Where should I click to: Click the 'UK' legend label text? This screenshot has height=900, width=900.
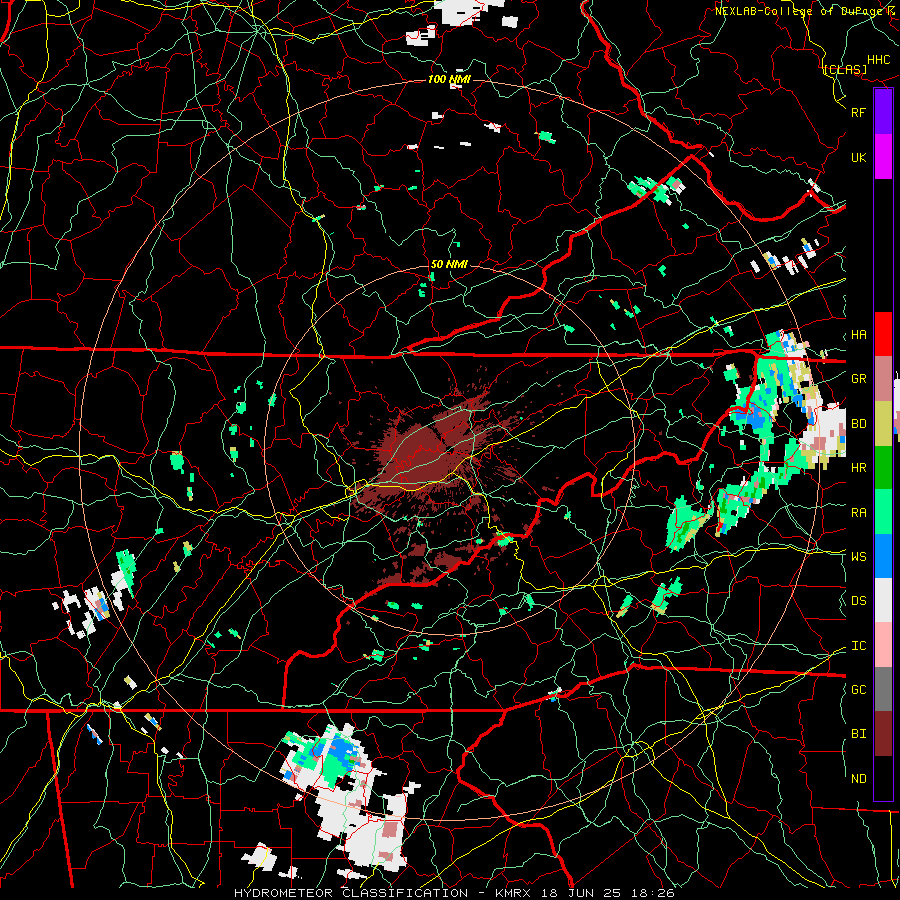coord(859,157)
